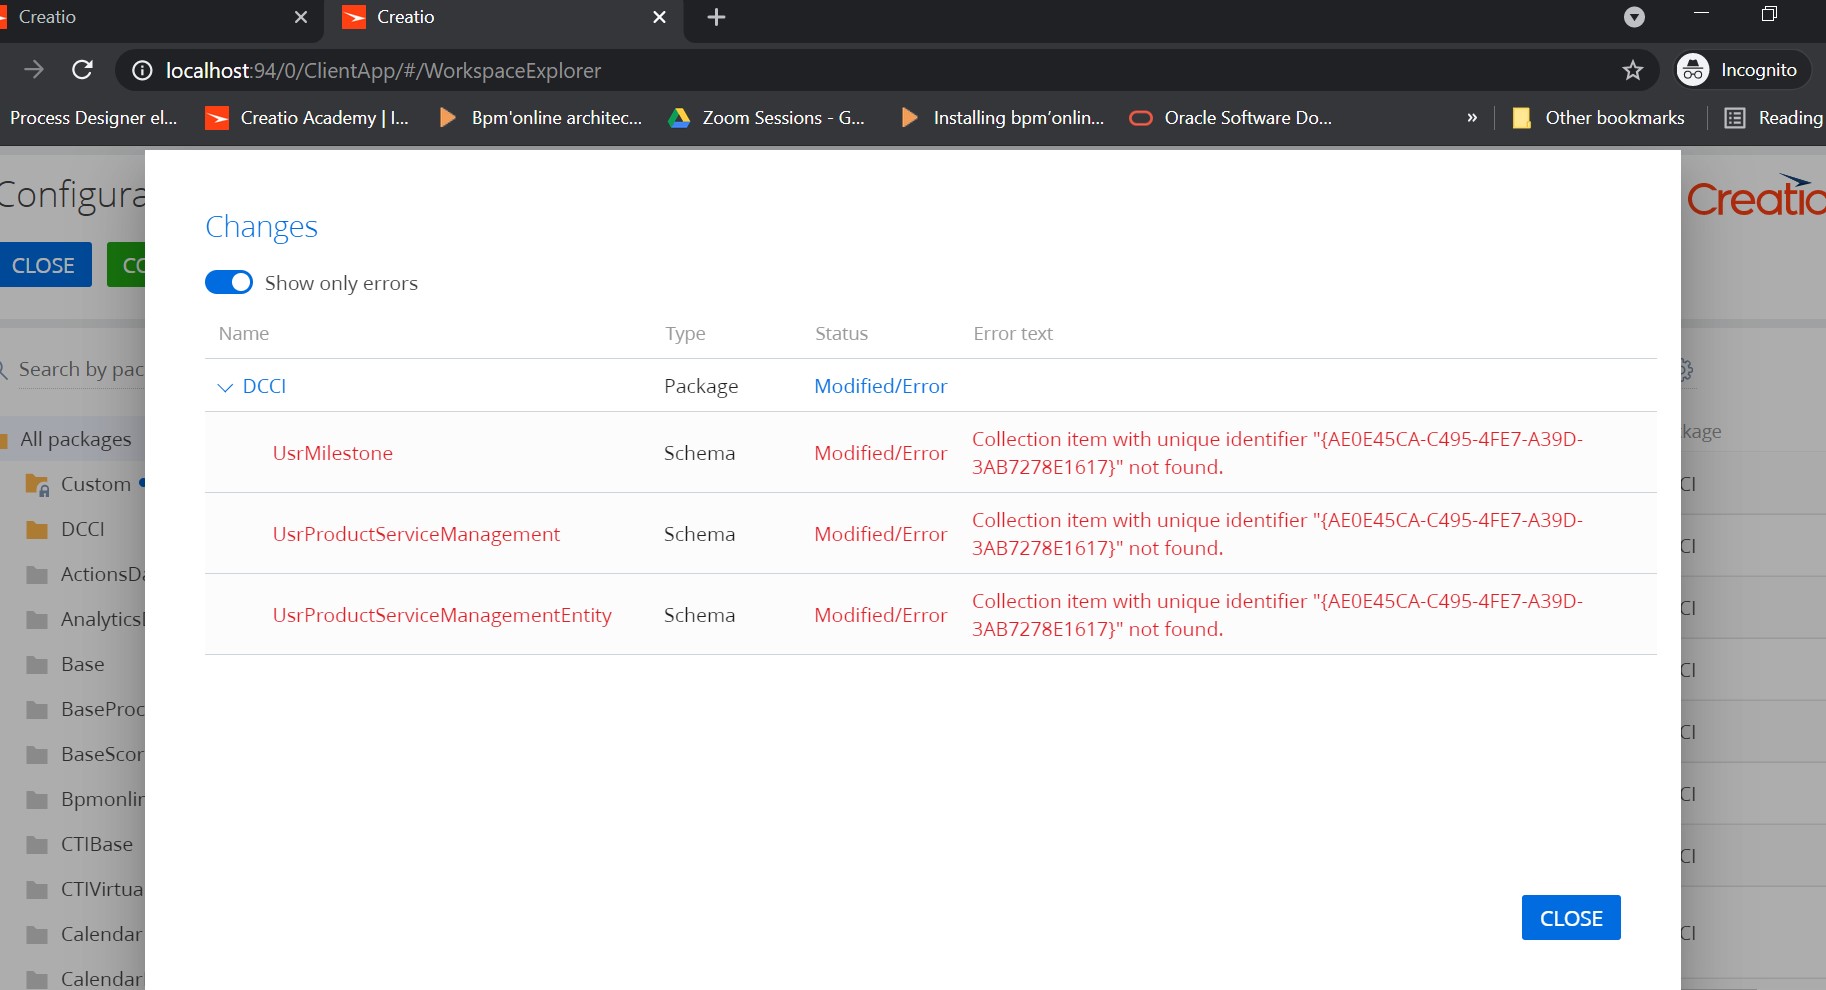Click the DCCI package name link
This screenshot has height=990, width=1826.
coord(264,386)
